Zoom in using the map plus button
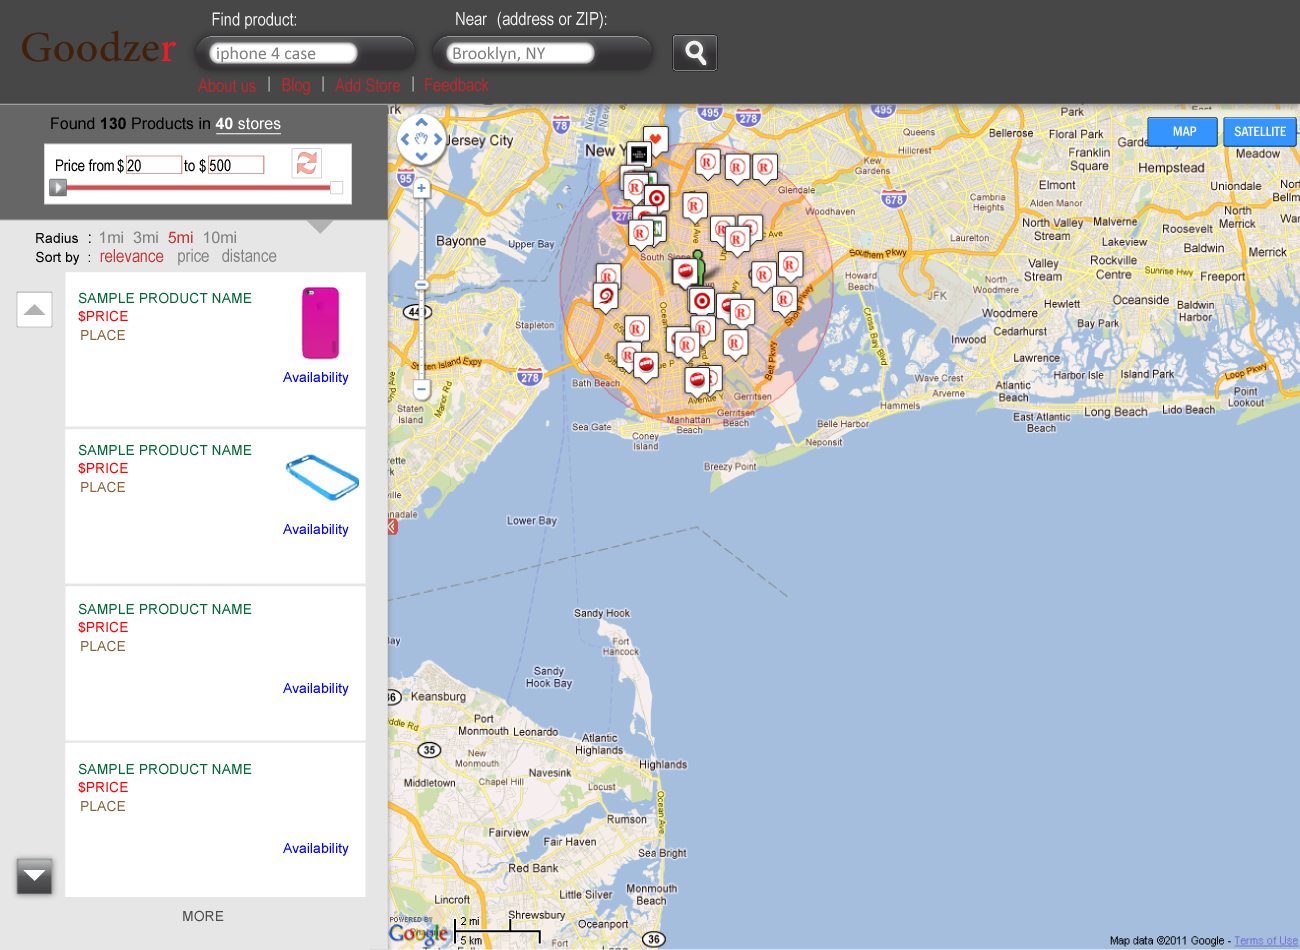The image size is (1300, 950). pos(421,188)
